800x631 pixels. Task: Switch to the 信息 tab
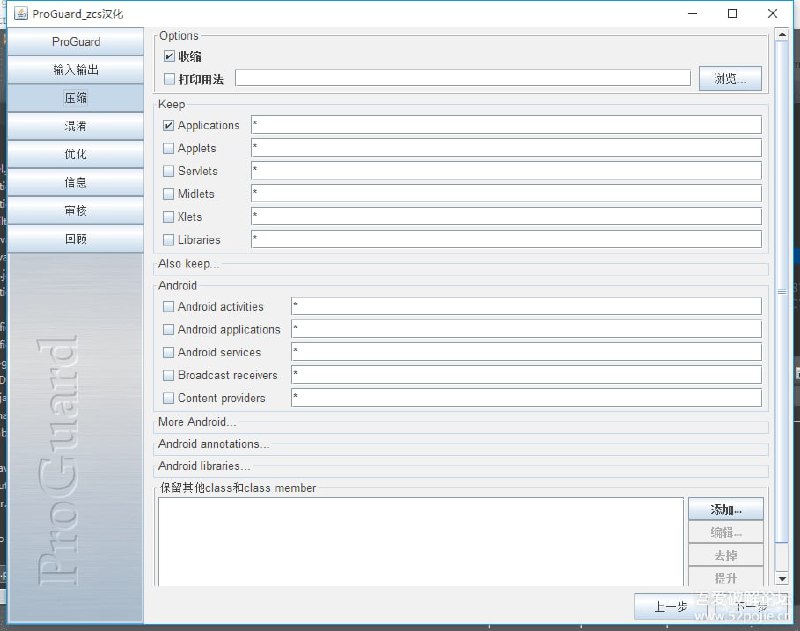[76, 182]
